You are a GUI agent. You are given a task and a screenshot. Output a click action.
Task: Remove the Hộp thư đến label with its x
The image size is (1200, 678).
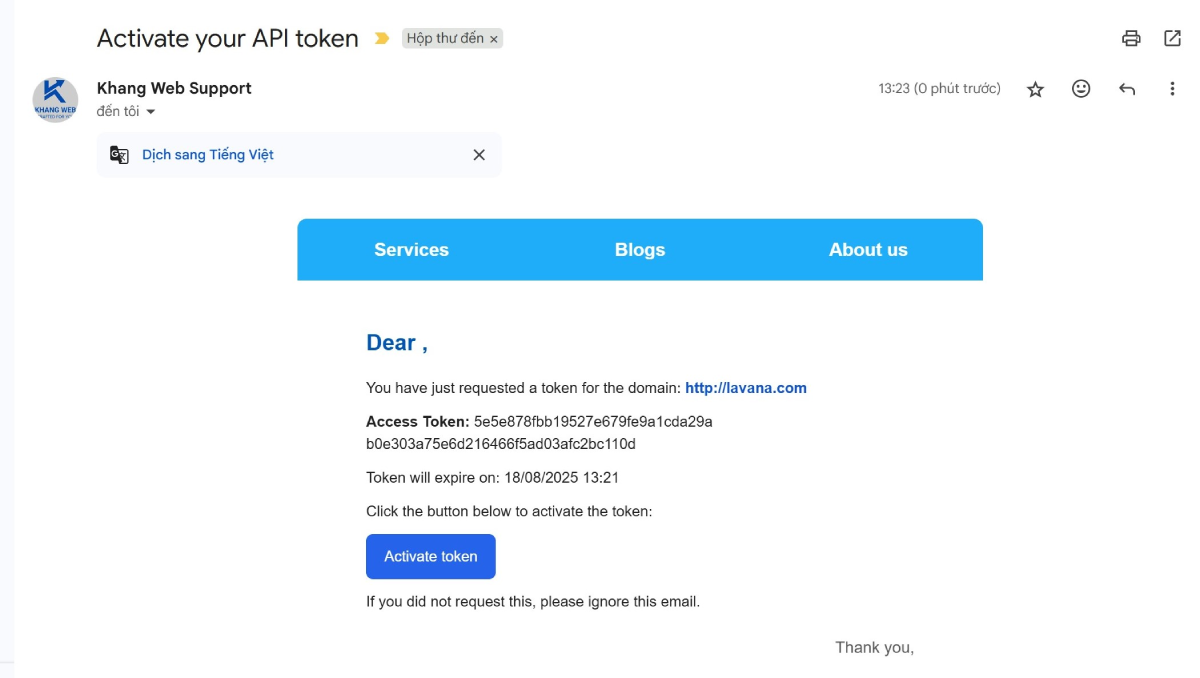[x=492, y=38]
